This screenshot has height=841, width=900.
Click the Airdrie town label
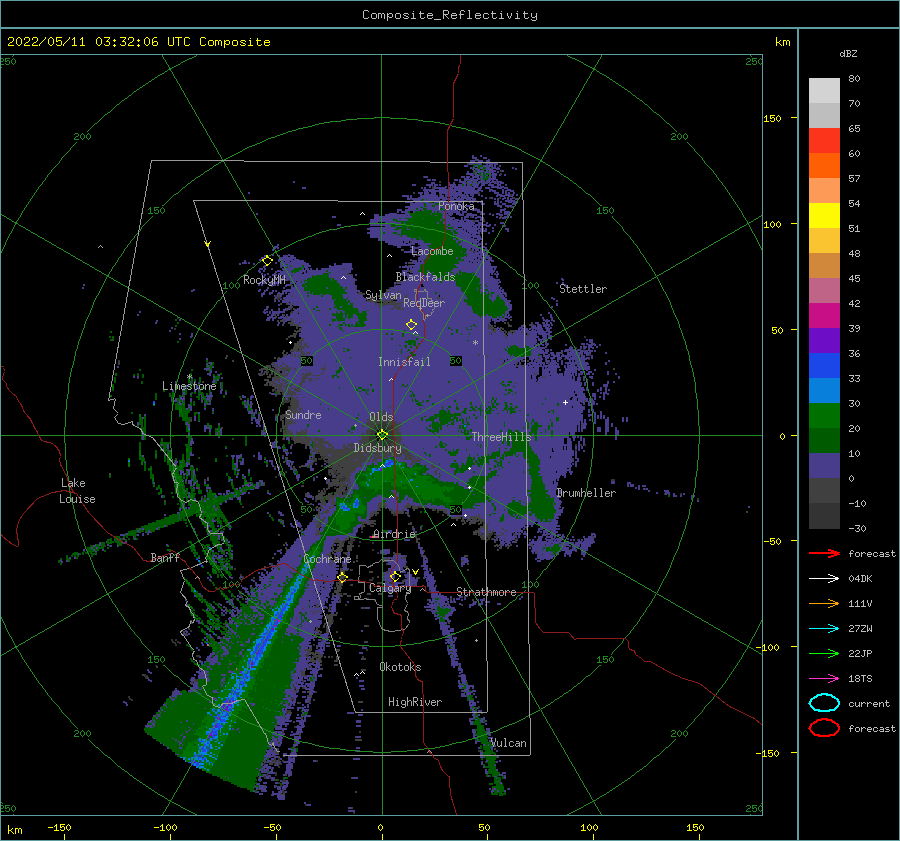pos(394,534)
